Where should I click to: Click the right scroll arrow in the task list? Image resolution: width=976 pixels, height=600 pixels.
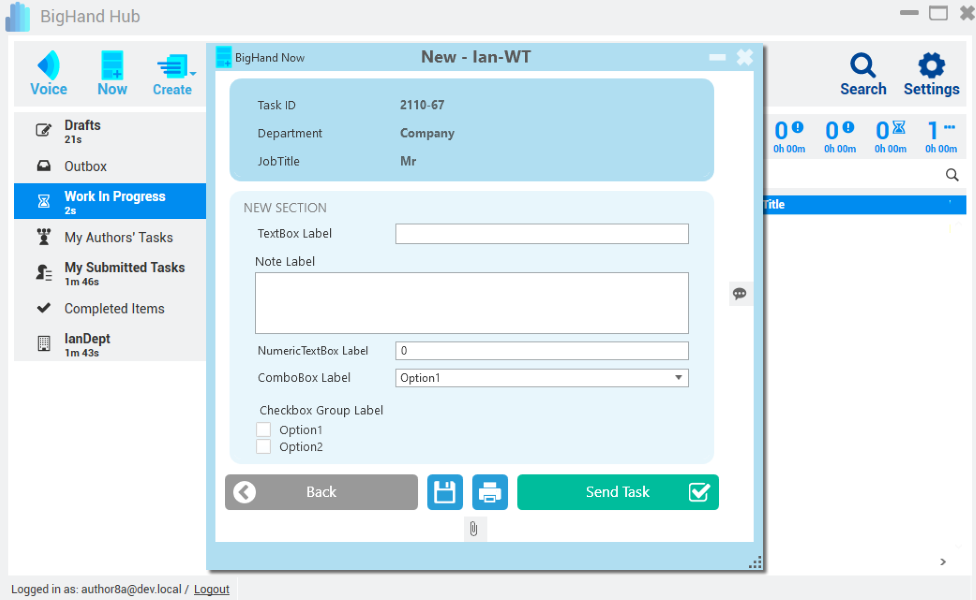tap(943, 562)
